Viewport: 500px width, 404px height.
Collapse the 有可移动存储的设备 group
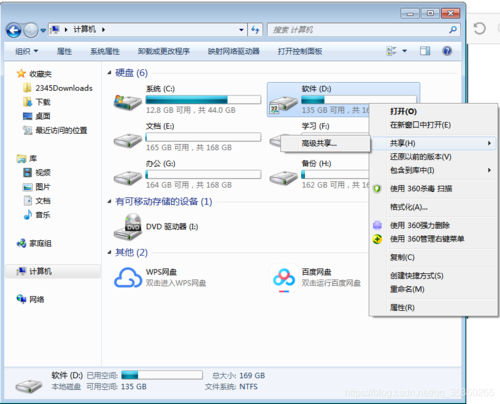(x=109, y=201)
